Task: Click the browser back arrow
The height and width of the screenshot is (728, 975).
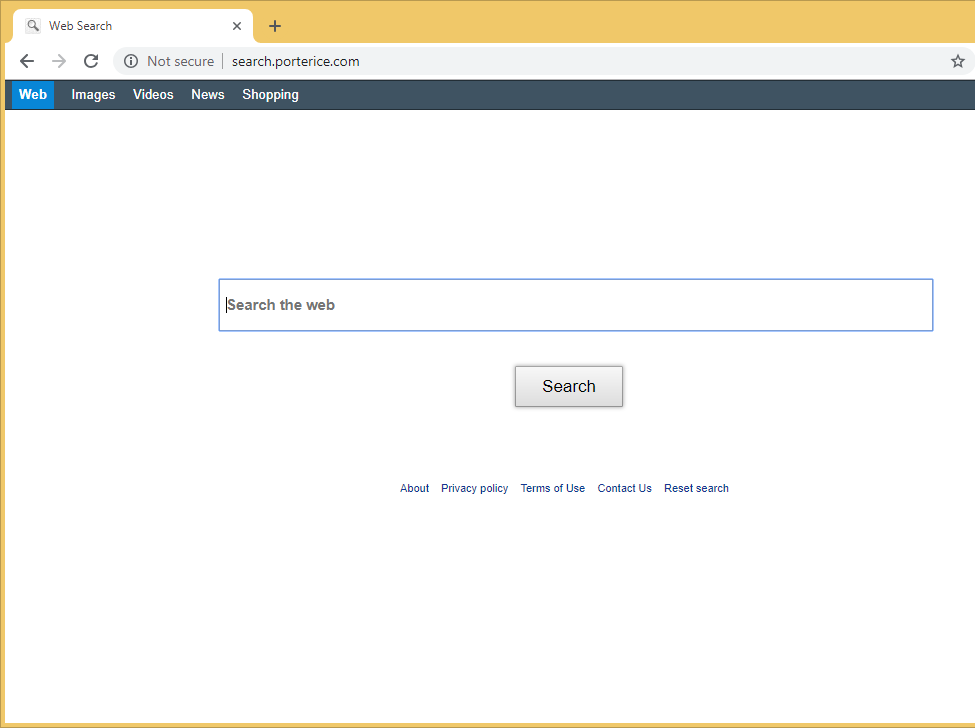Action: (27, 61)
